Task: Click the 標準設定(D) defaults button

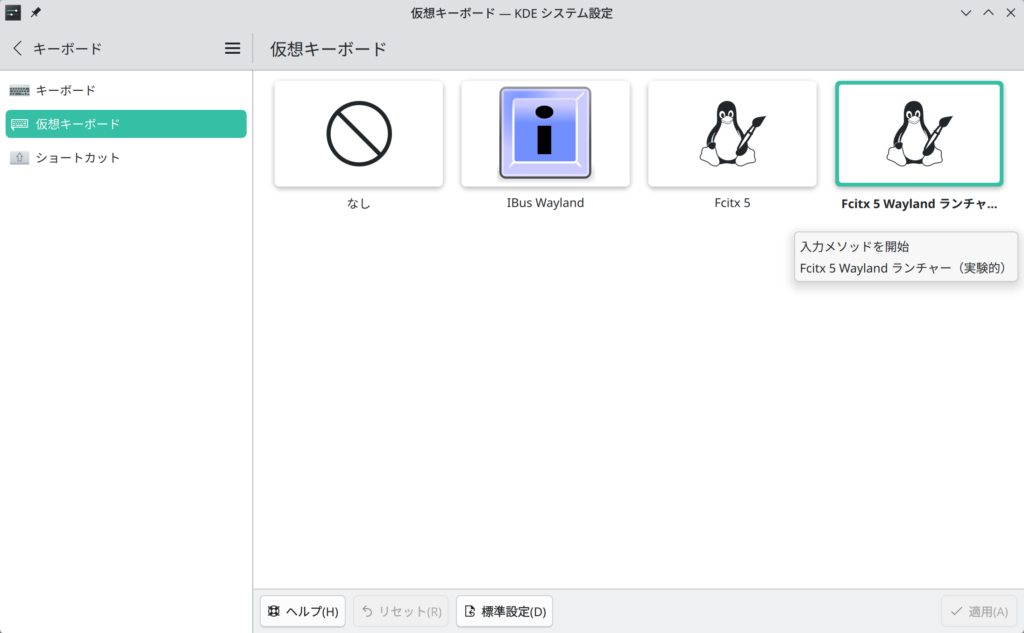Action: [x=504, y=611]
